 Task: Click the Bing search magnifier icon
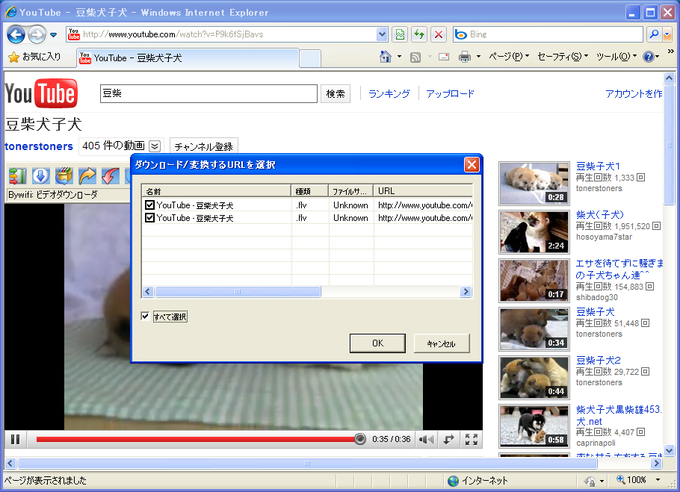coord(654,34)
